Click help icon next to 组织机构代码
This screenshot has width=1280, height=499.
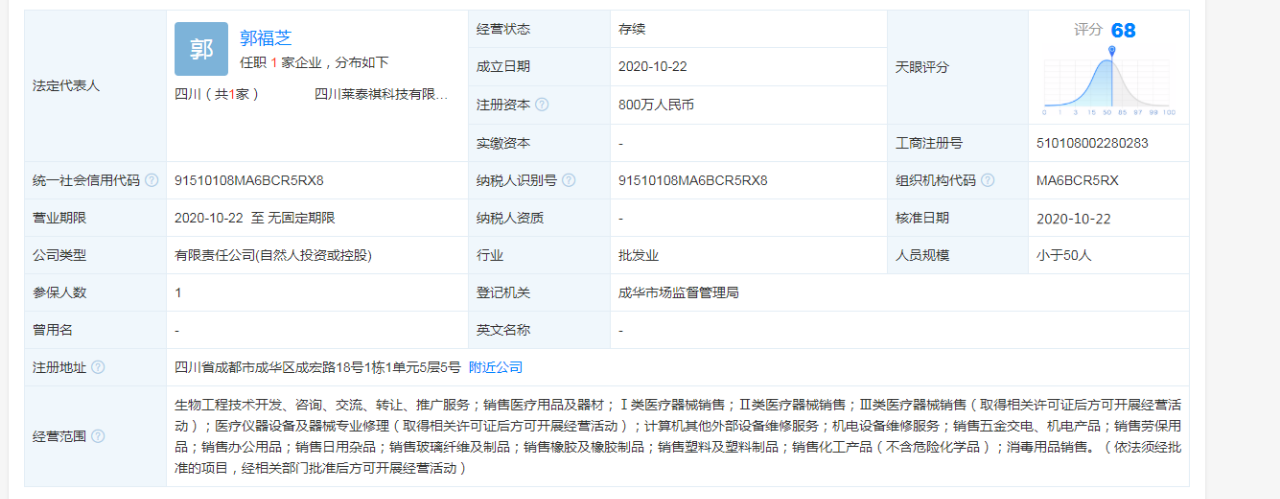point(987,181)
